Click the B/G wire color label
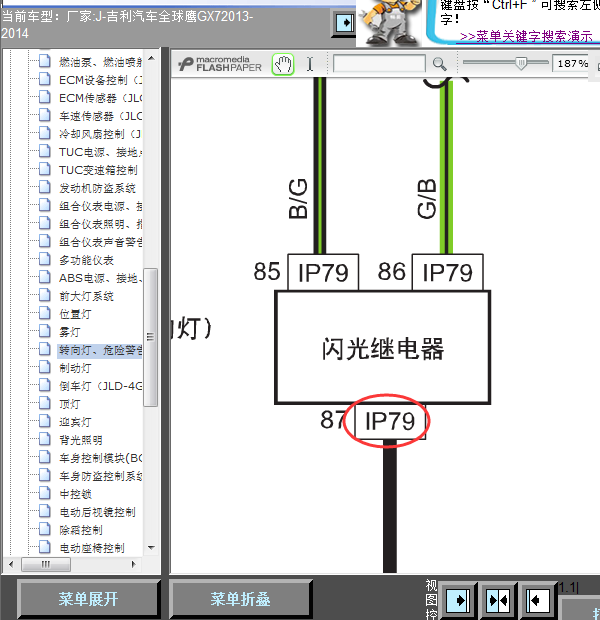Screen dimensions: 600x620 298,198
